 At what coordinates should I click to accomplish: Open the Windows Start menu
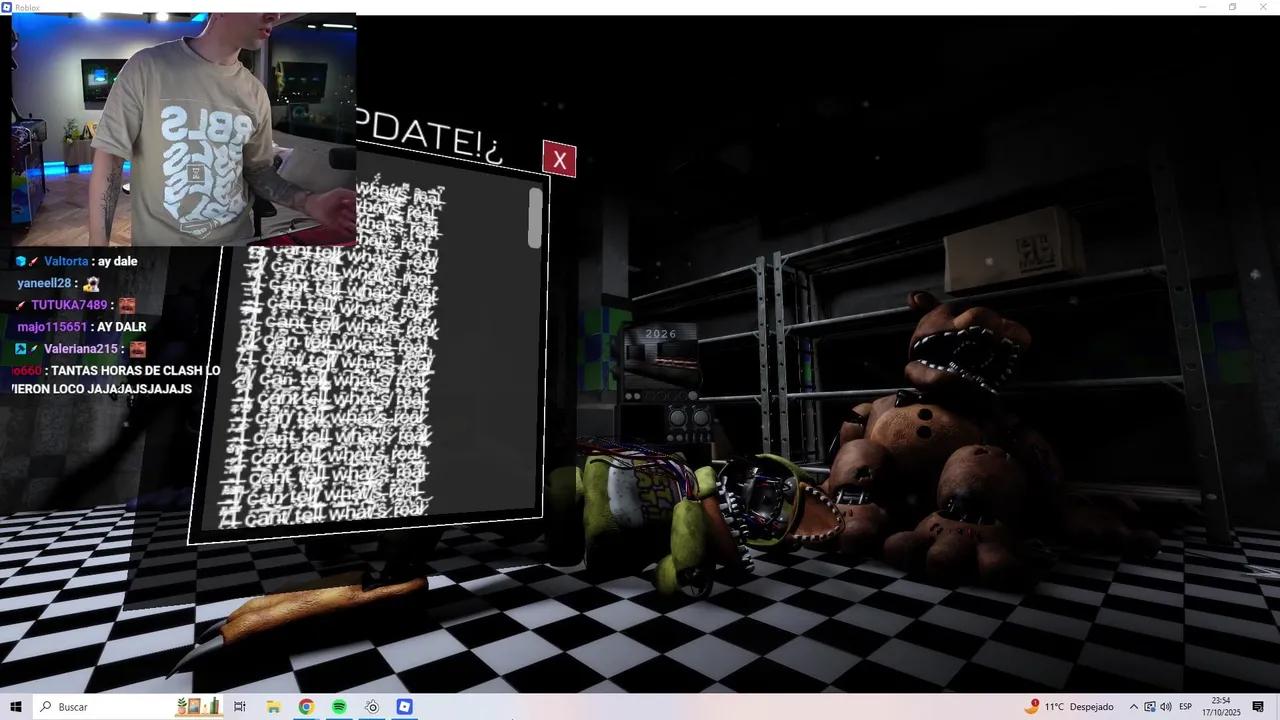tap(15, 707)
